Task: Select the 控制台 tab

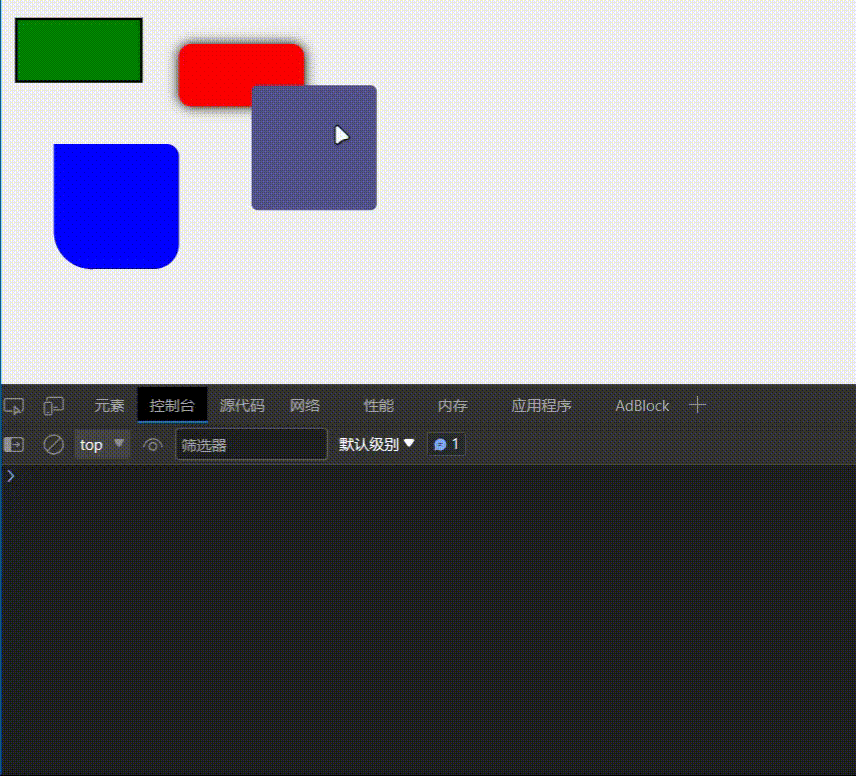Action: coord(172,405)
